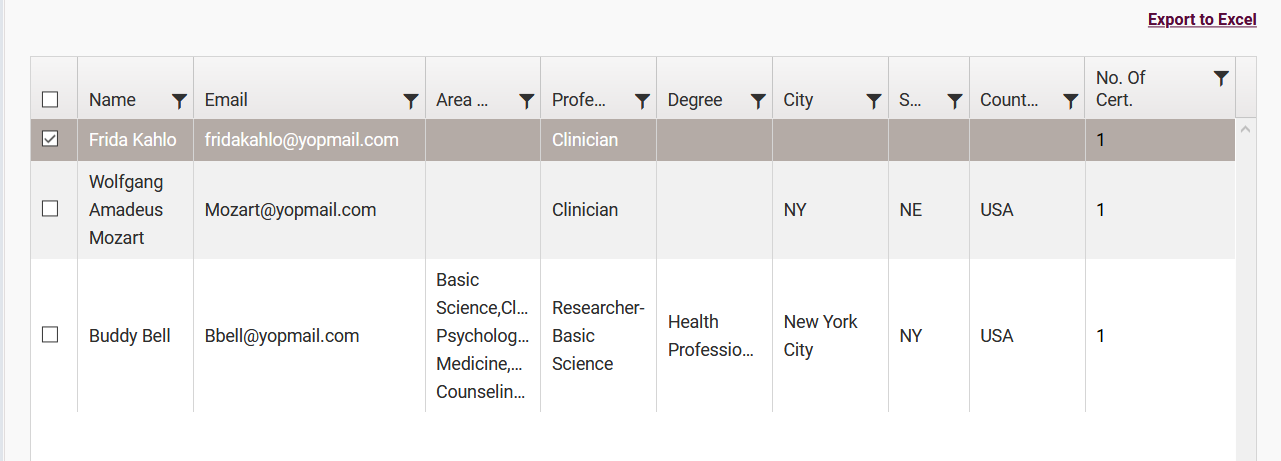The height and width of the screenshot is (461, 1281).
Task: Sort by the City column header
Action: 798,100
